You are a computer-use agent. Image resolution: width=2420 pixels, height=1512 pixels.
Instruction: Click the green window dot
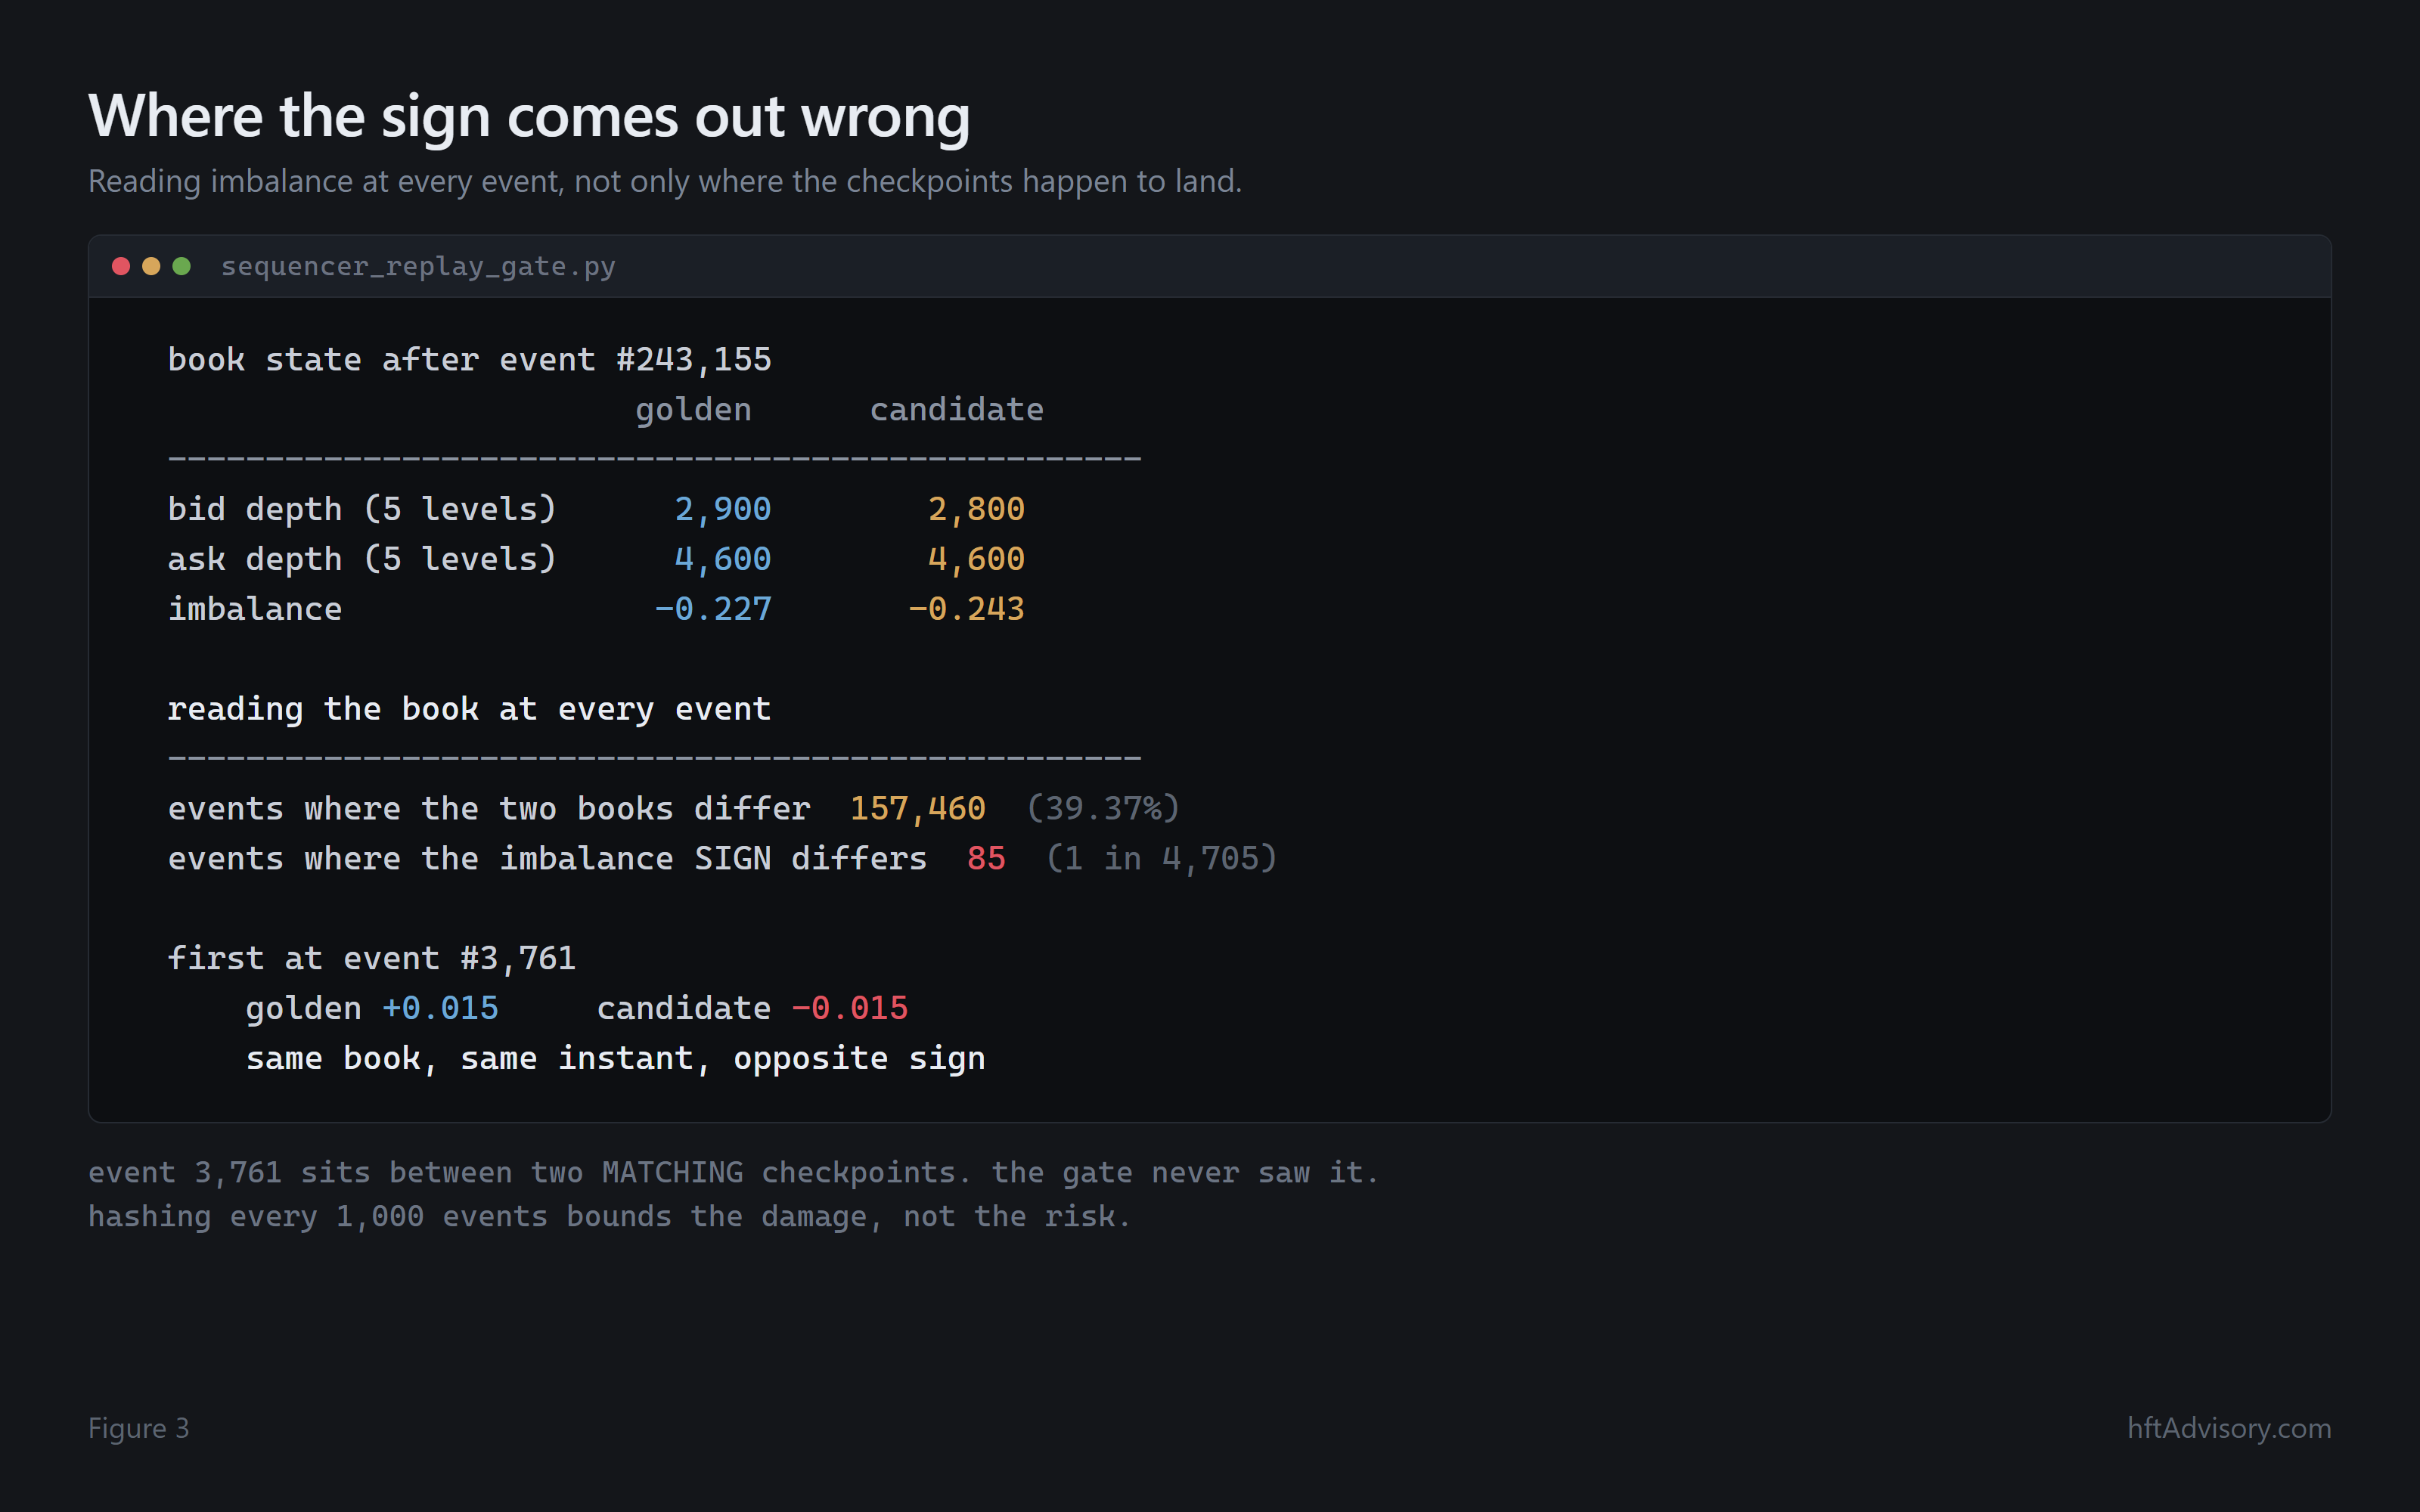click(x=181, y=266)
